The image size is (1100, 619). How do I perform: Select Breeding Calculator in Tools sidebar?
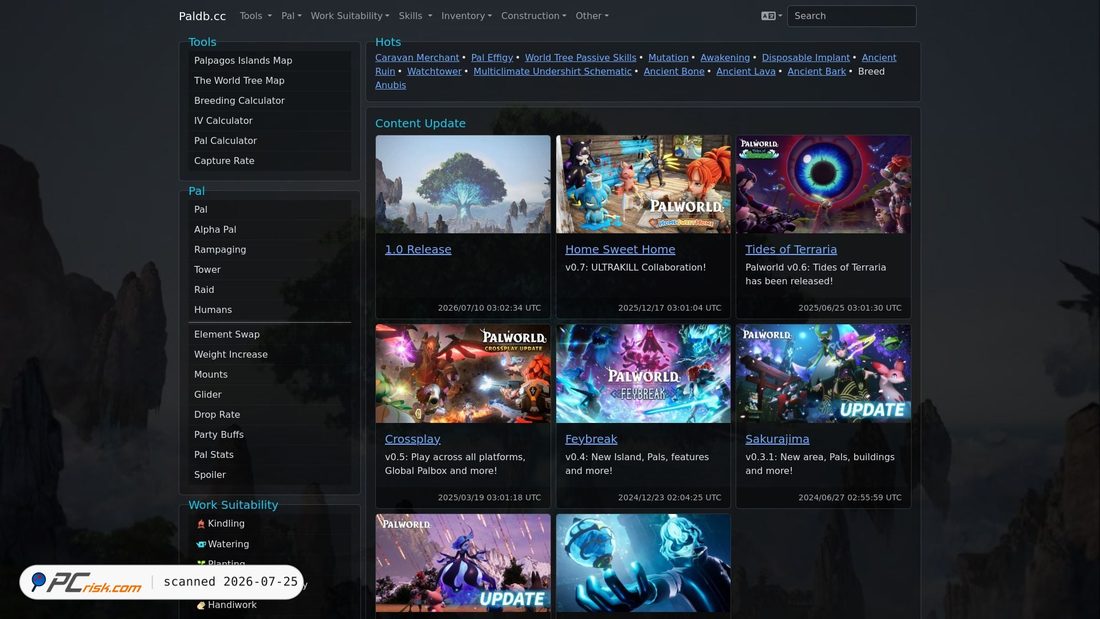click(239, 100)
